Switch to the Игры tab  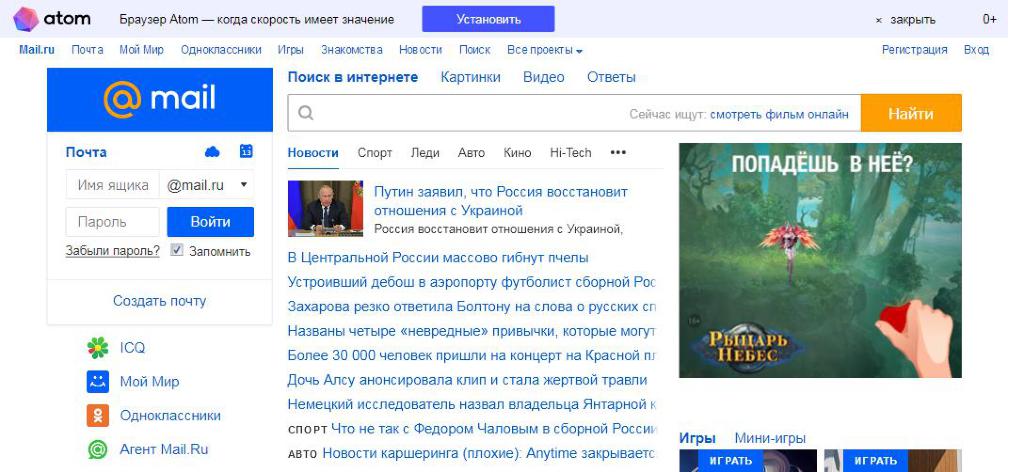click(697, 438)
